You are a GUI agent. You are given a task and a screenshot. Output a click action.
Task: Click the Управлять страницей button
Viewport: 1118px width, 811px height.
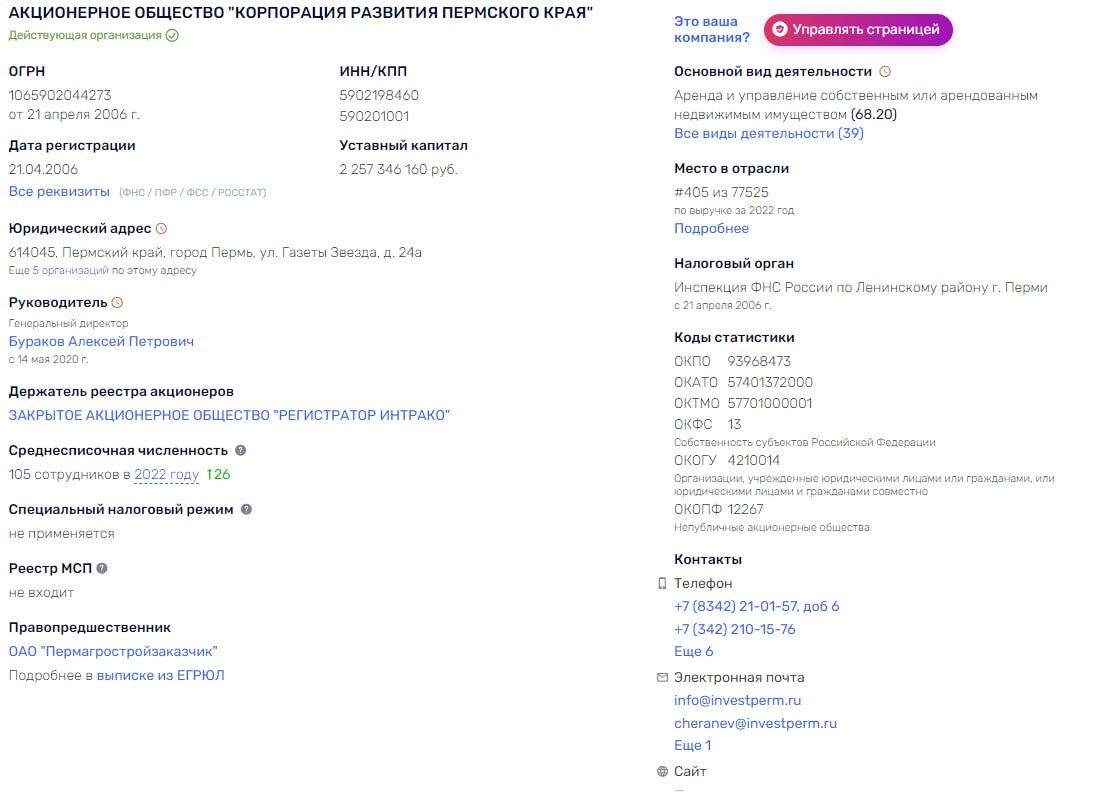click(x=858, y=29)
